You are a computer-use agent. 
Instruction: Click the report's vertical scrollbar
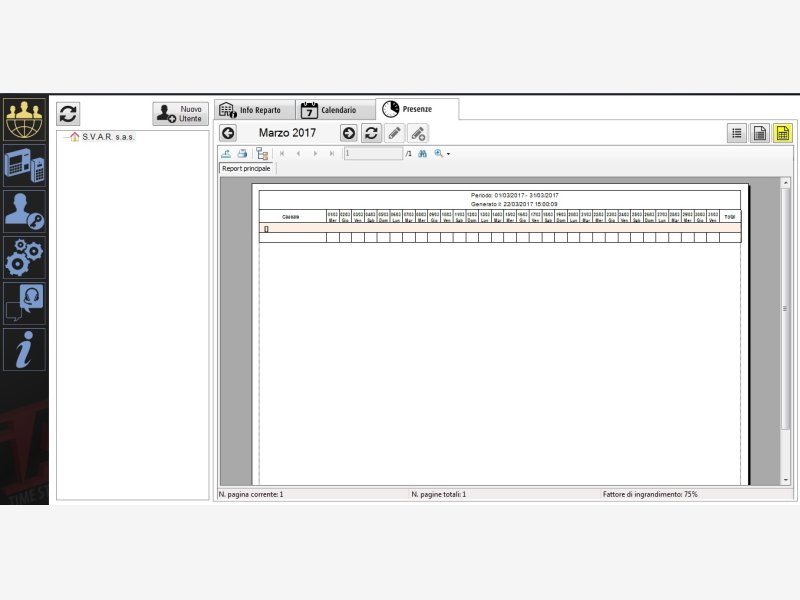click(785, 308)
